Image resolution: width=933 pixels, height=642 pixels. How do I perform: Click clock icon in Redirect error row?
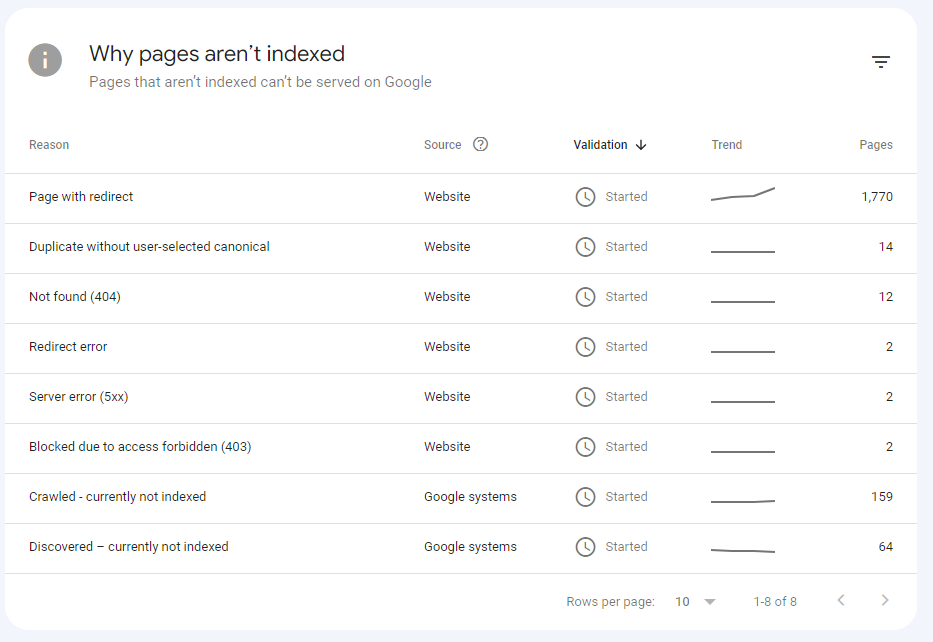pos(585,347)
